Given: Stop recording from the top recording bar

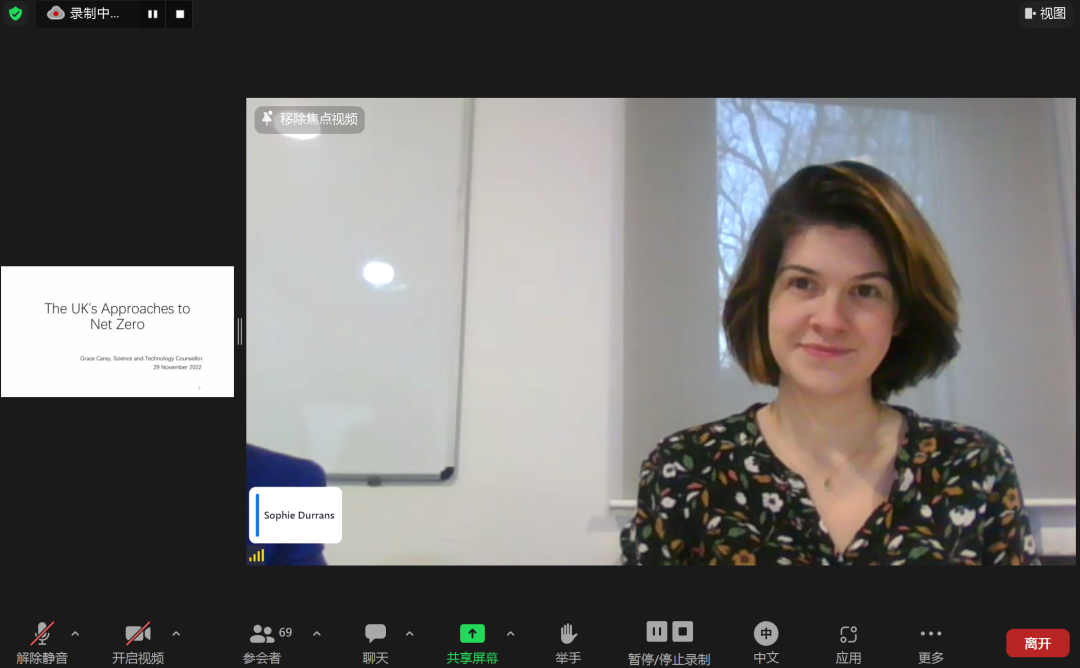Looking at the screenshot, I should point(180,14).
